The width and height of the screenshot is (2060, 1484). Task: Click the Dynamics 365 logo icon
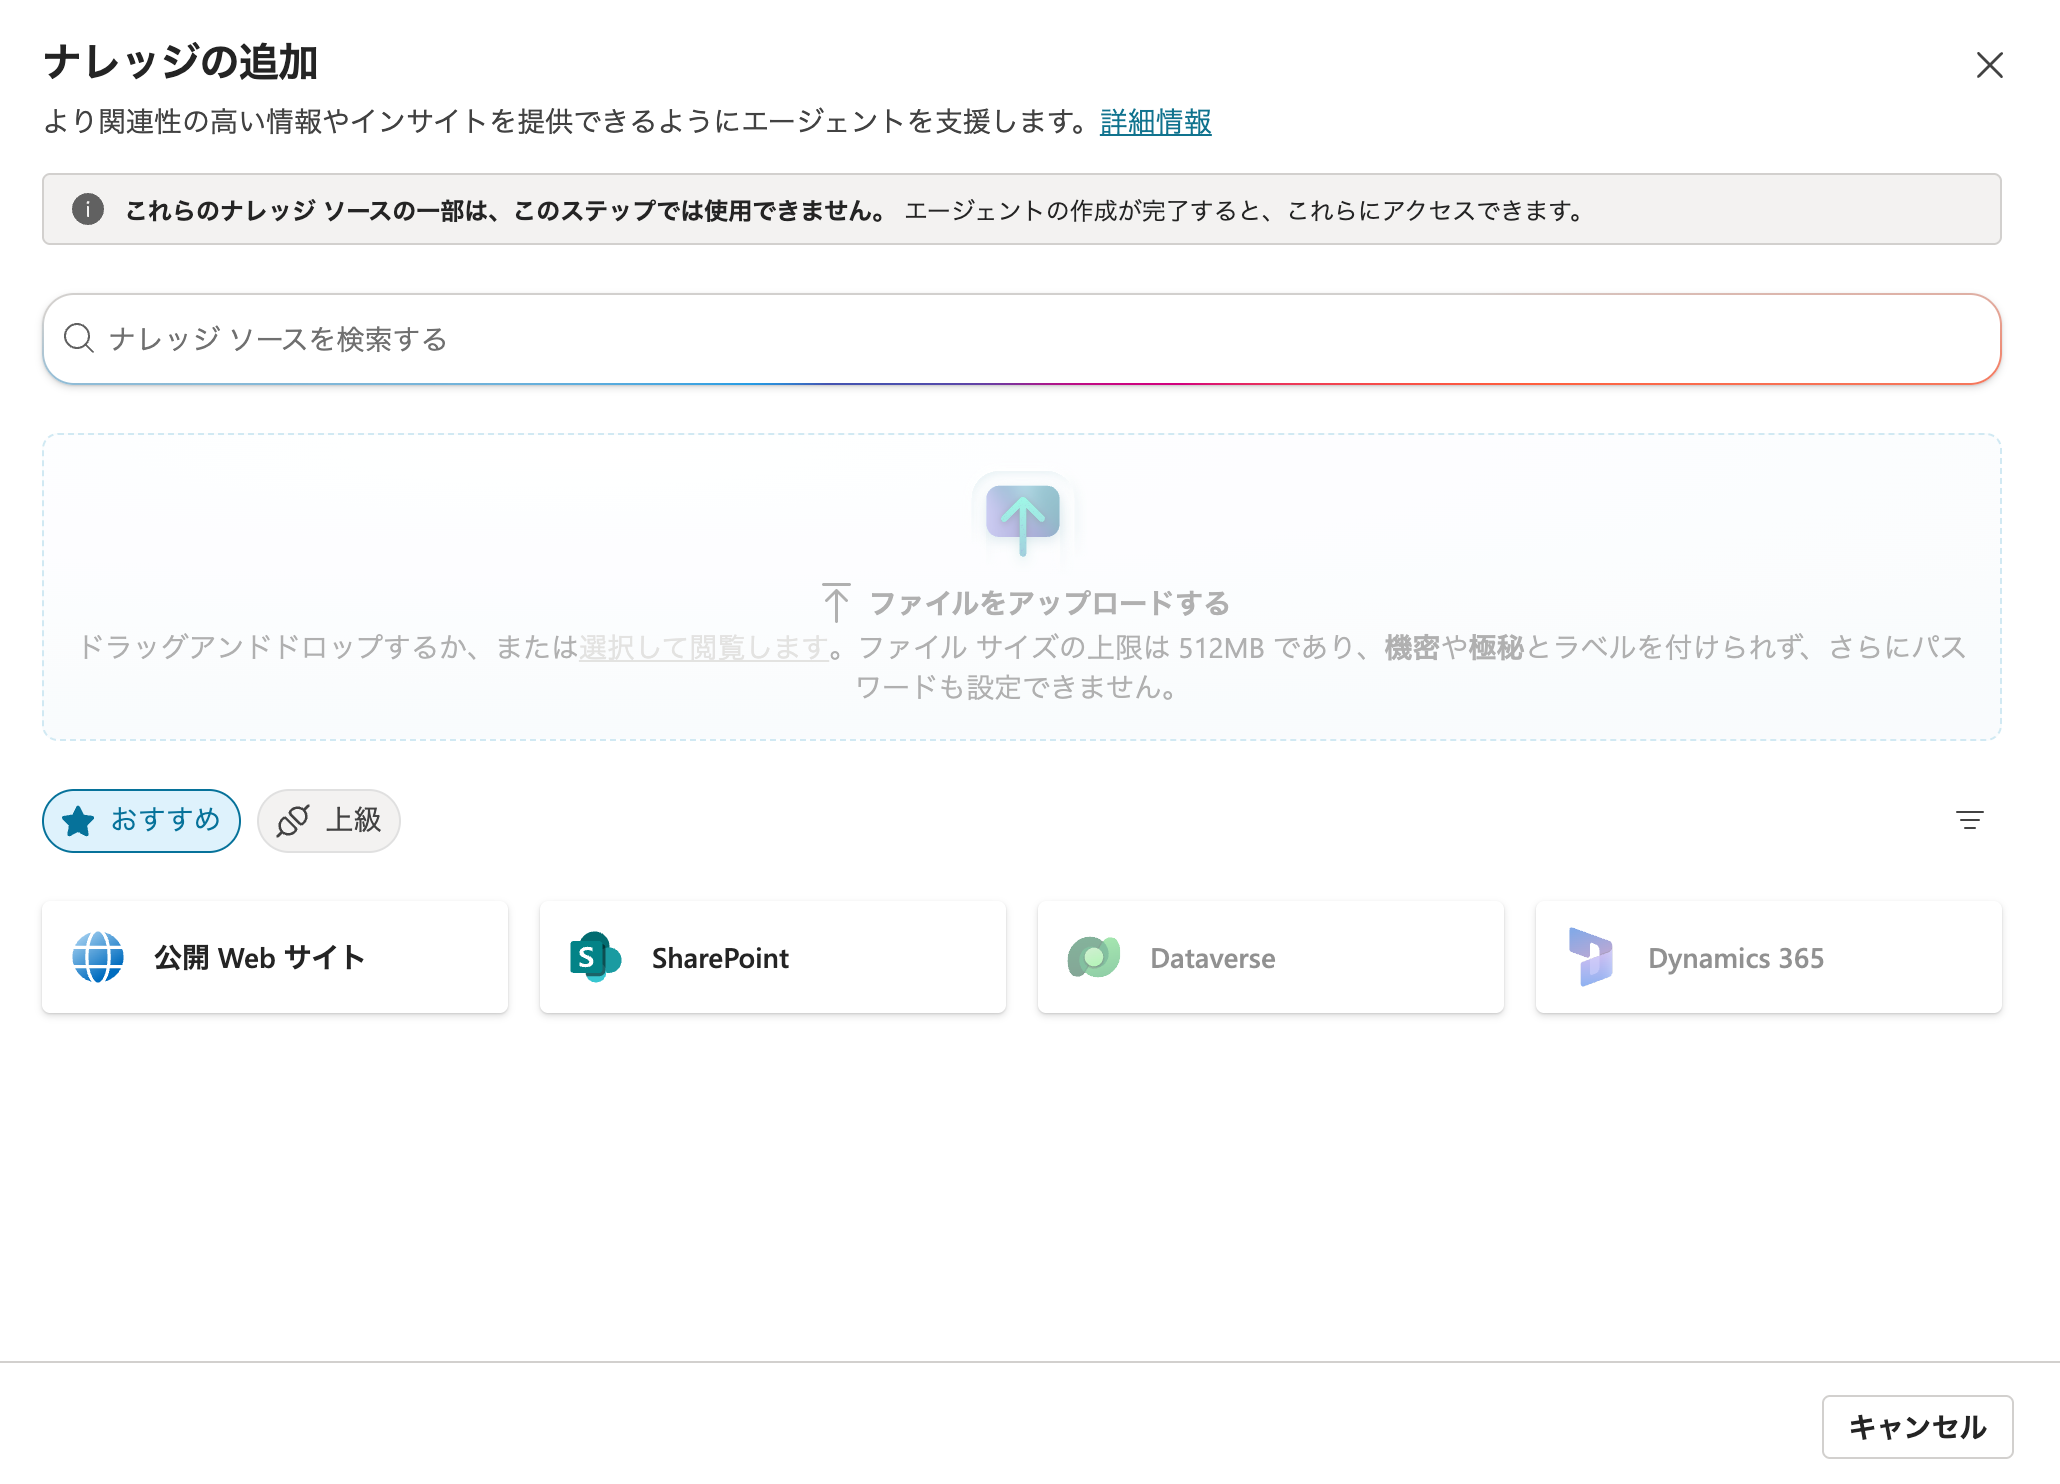(x=1590, y=957)
